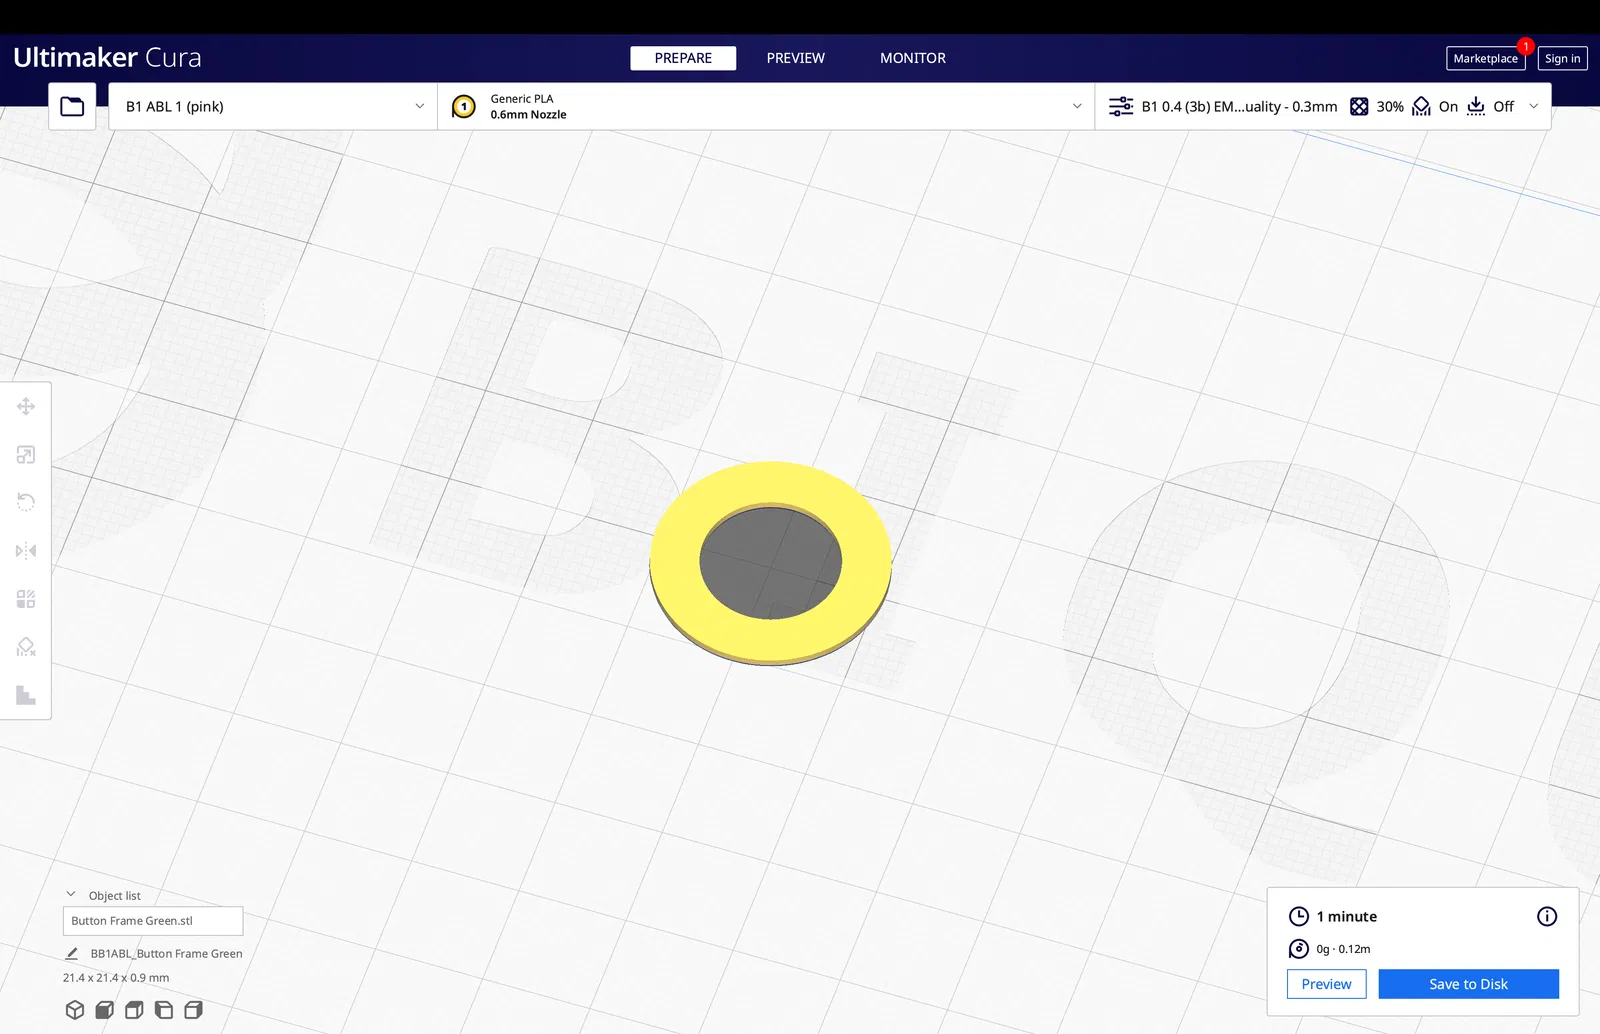Click the Sign in button

(x=1562, y=58)
